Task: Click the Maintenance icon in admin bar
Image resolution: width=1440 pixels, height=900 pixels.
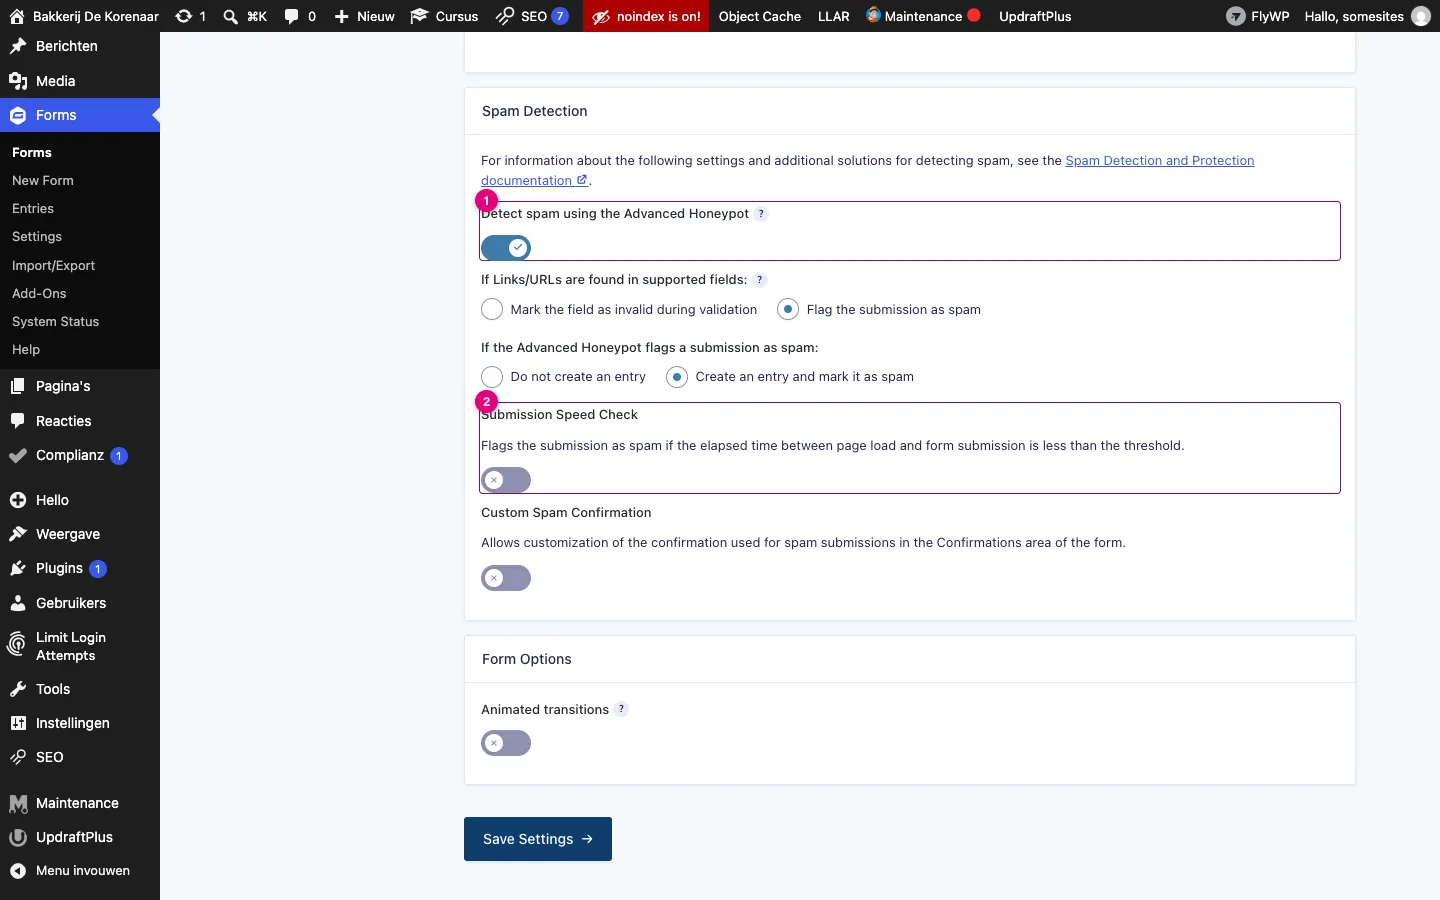Action: 873,15
